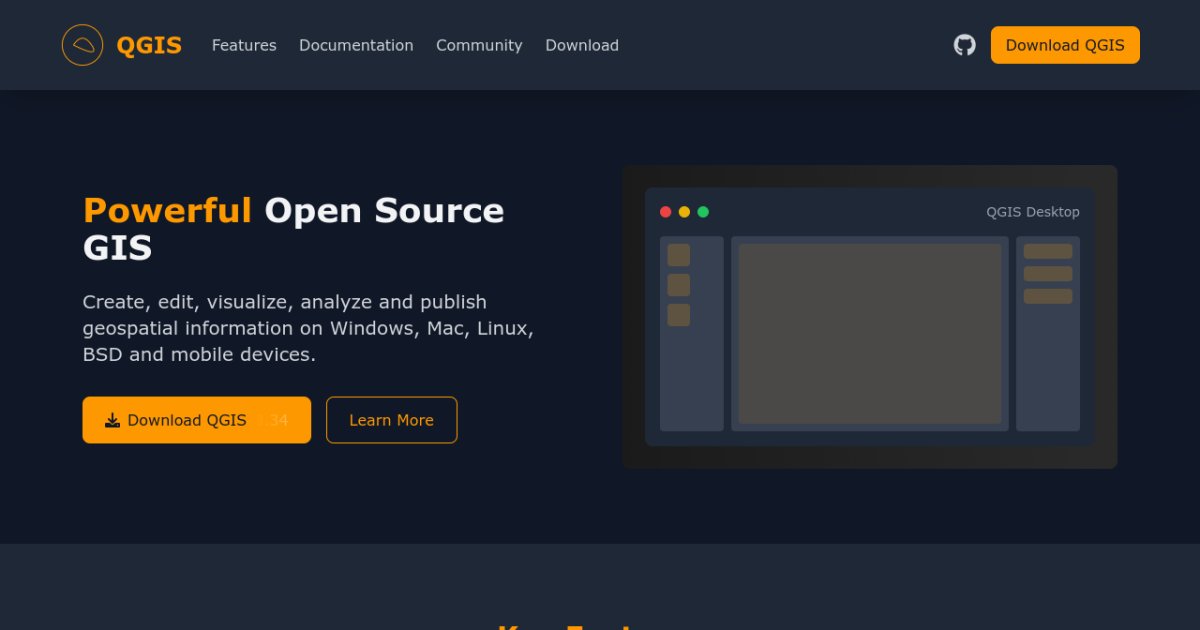Click the map canvas in the QGIS Desktop mockup

pos(870,333)
